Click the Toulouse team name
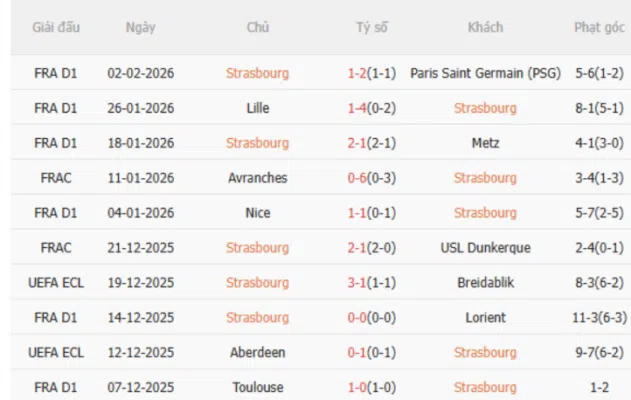The height and width of the screenshot is (400, 631). click(257, 388)
